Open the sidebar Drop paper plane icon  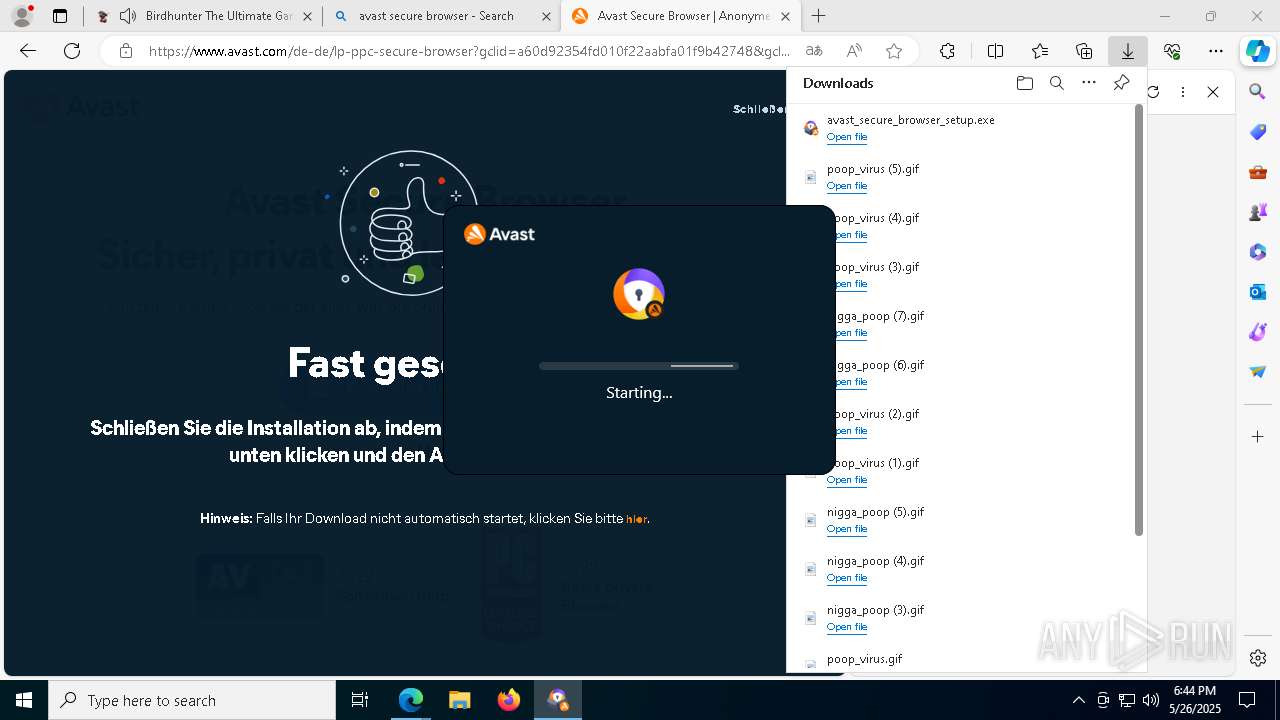click(1258, 372)
